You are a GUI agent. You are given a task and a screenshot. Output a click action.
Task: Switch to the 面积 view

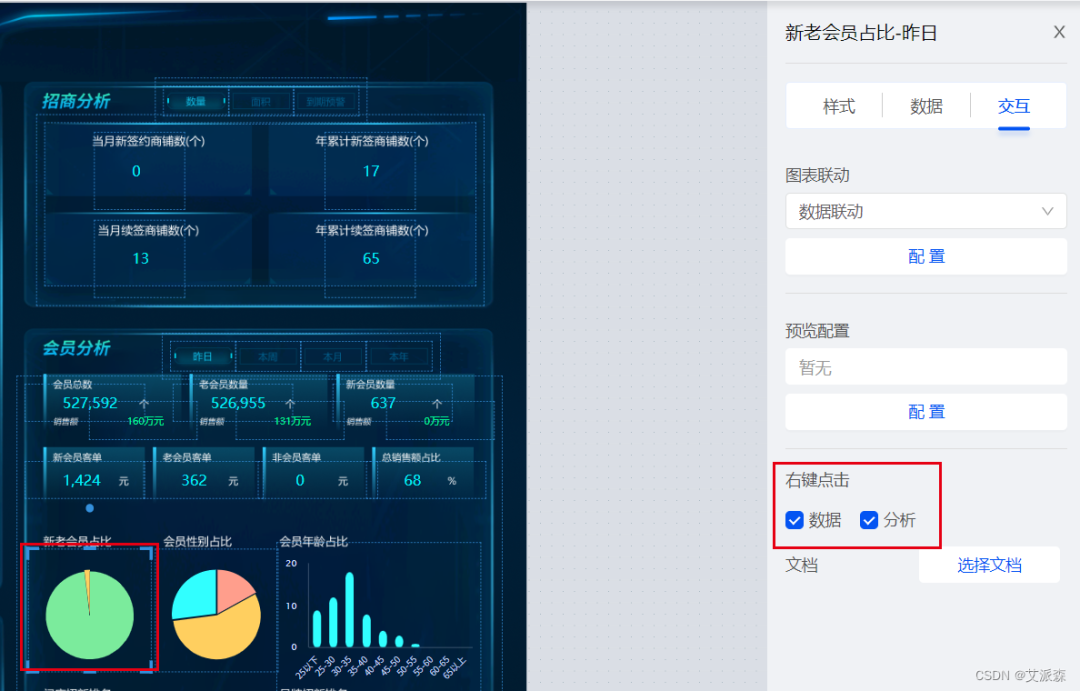[261, 100]
